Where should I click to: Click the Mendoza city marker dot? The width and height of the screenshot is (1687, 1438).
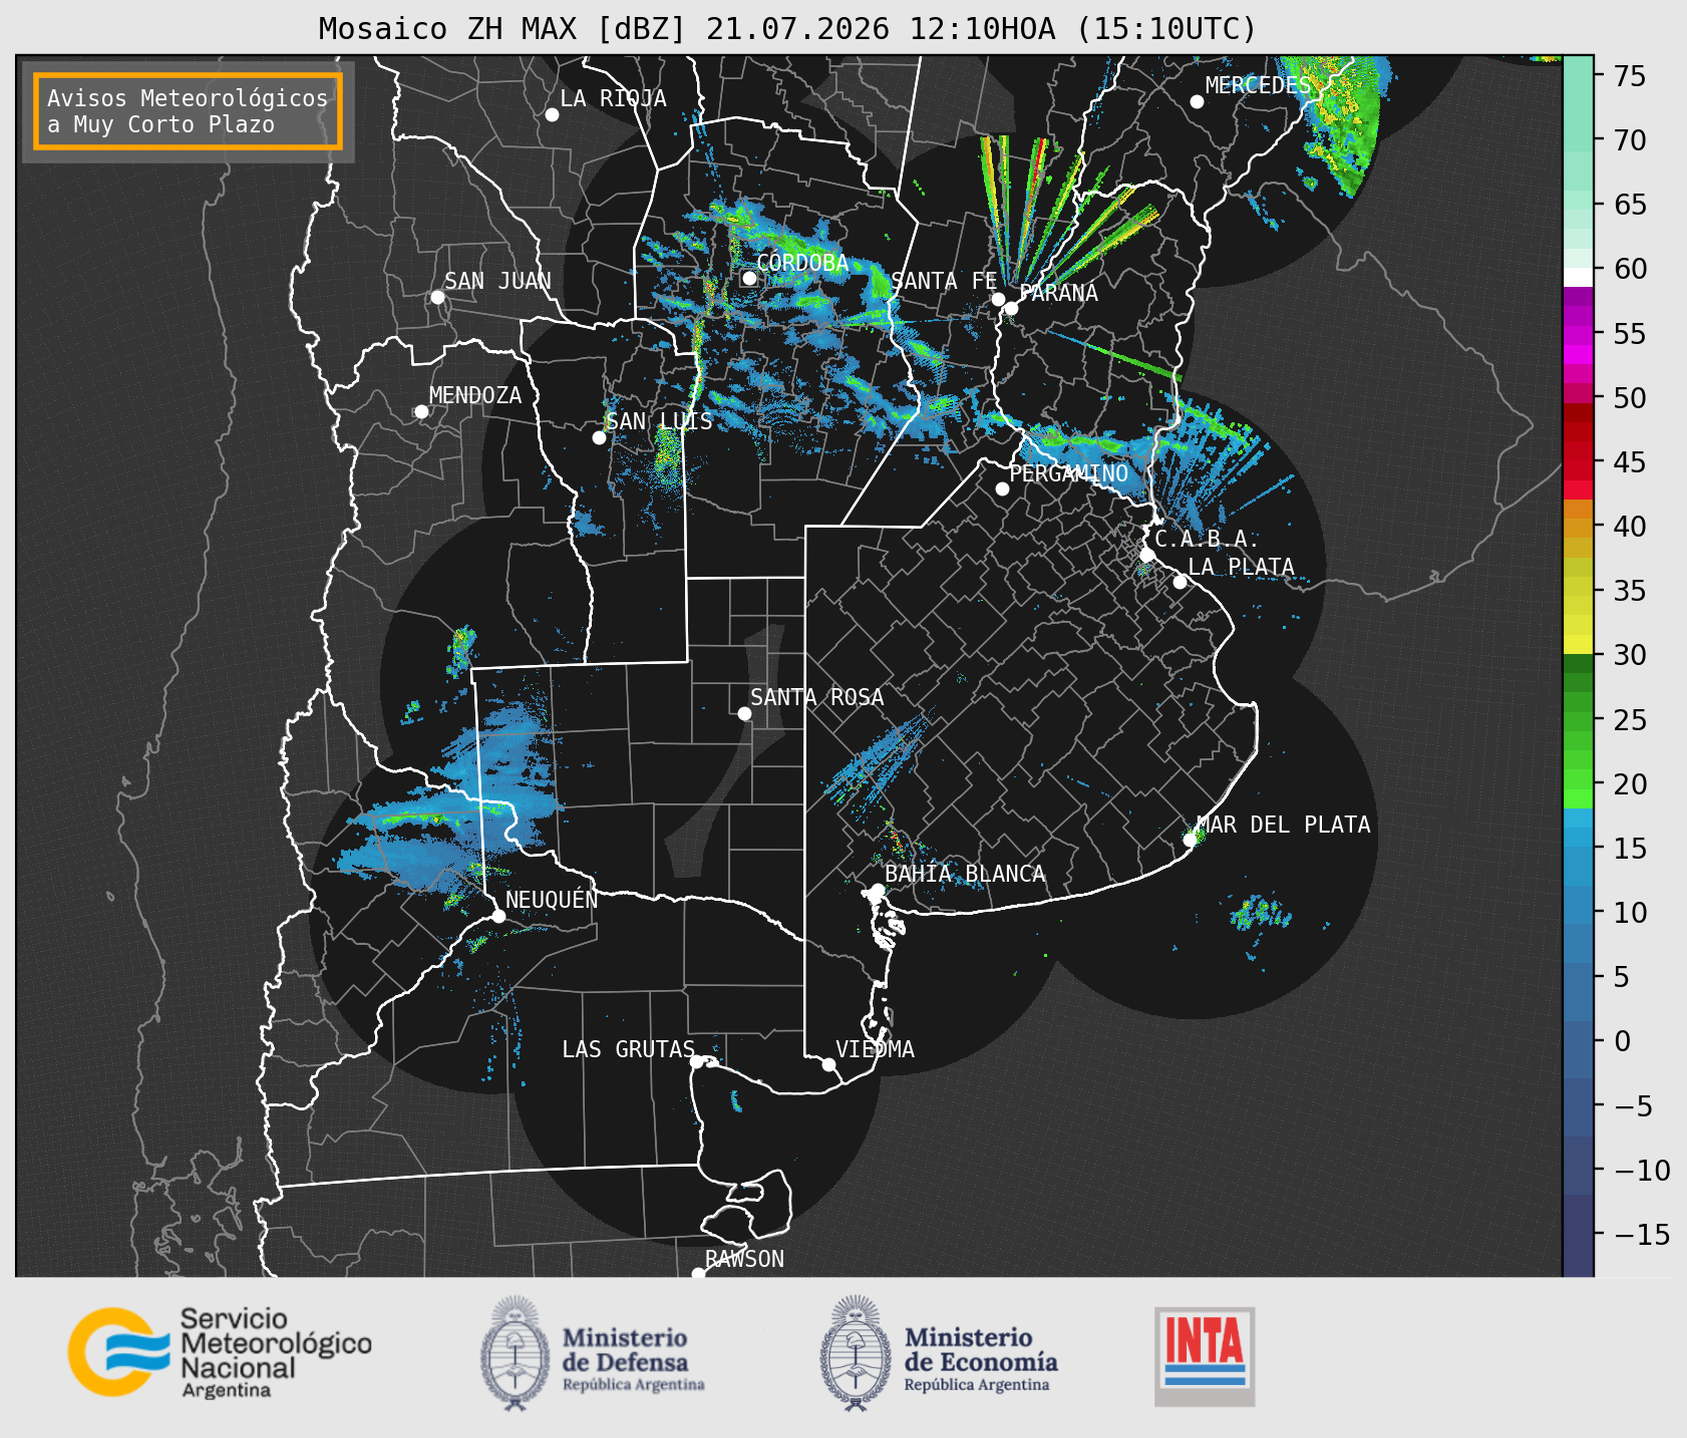pos(421,412)
